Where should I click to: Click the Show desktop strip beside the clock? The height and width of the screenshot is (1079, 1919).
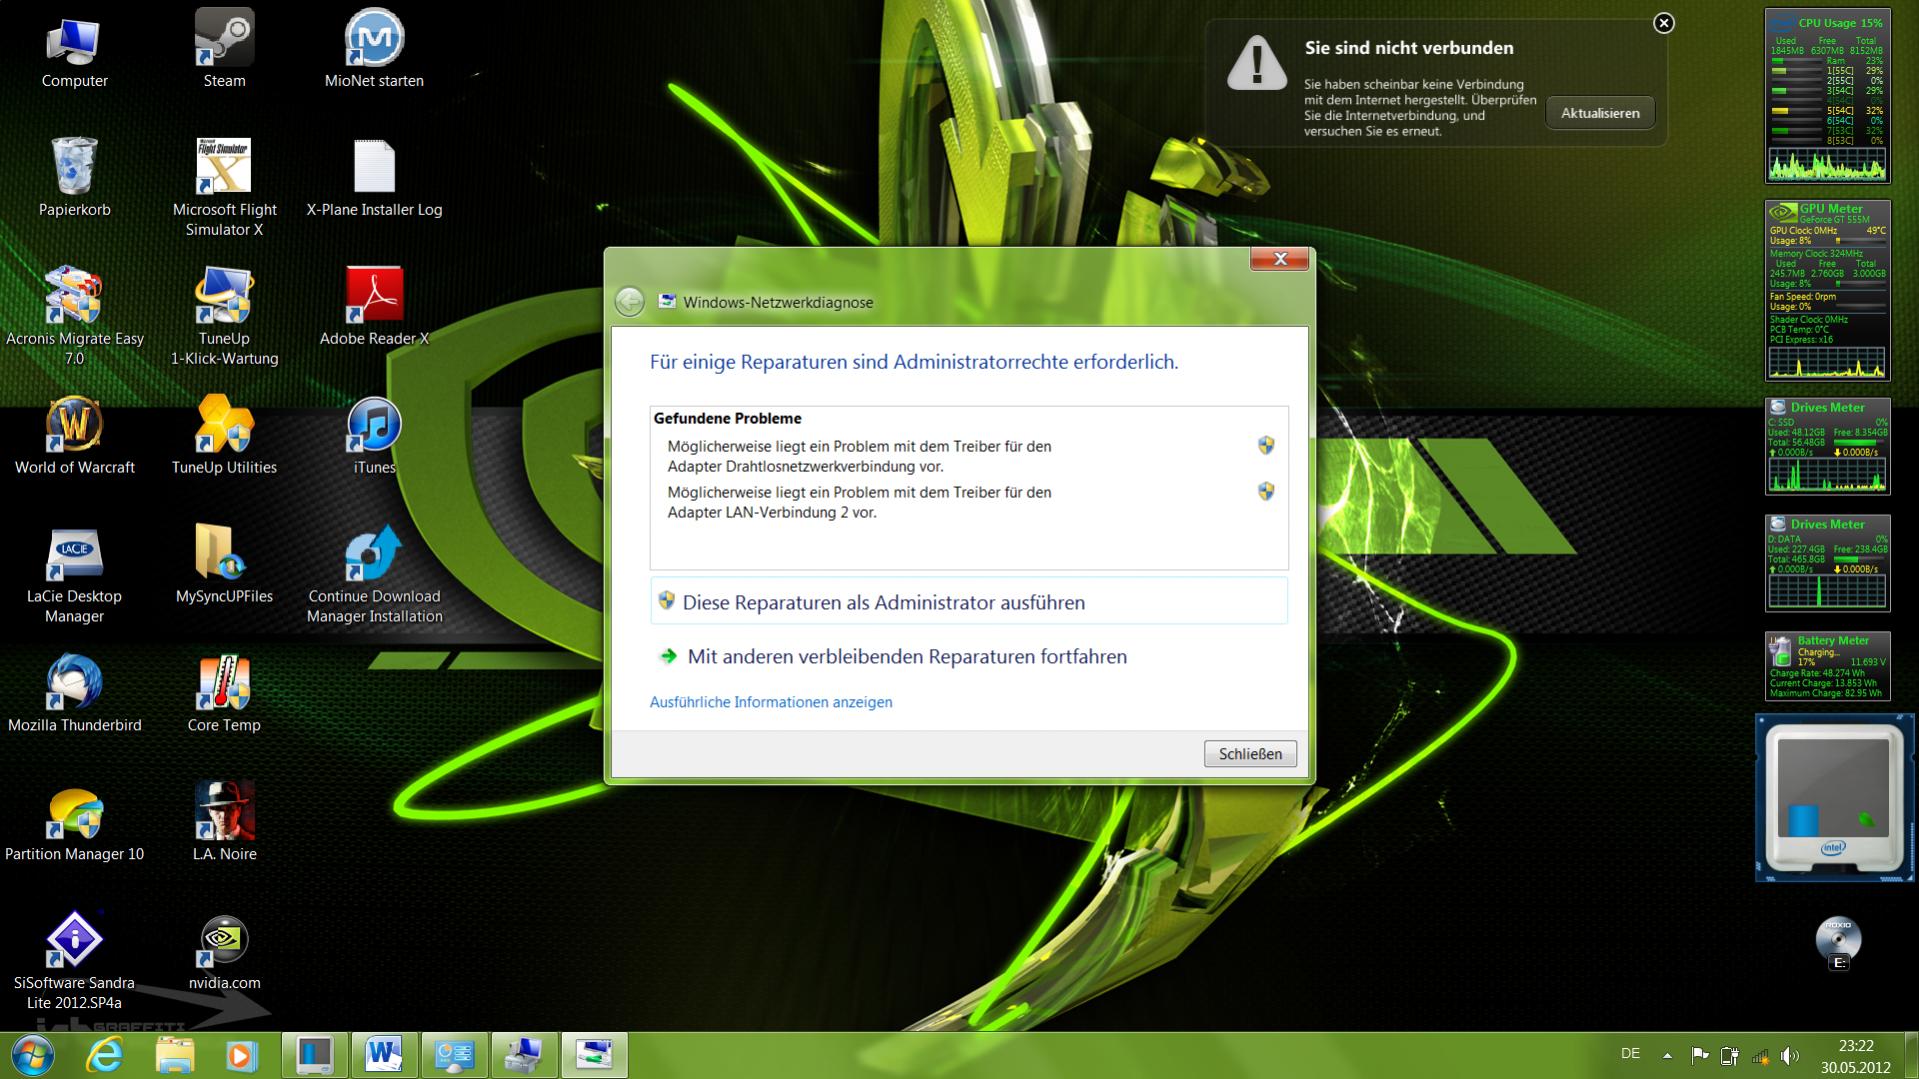pos(1911,1055)
